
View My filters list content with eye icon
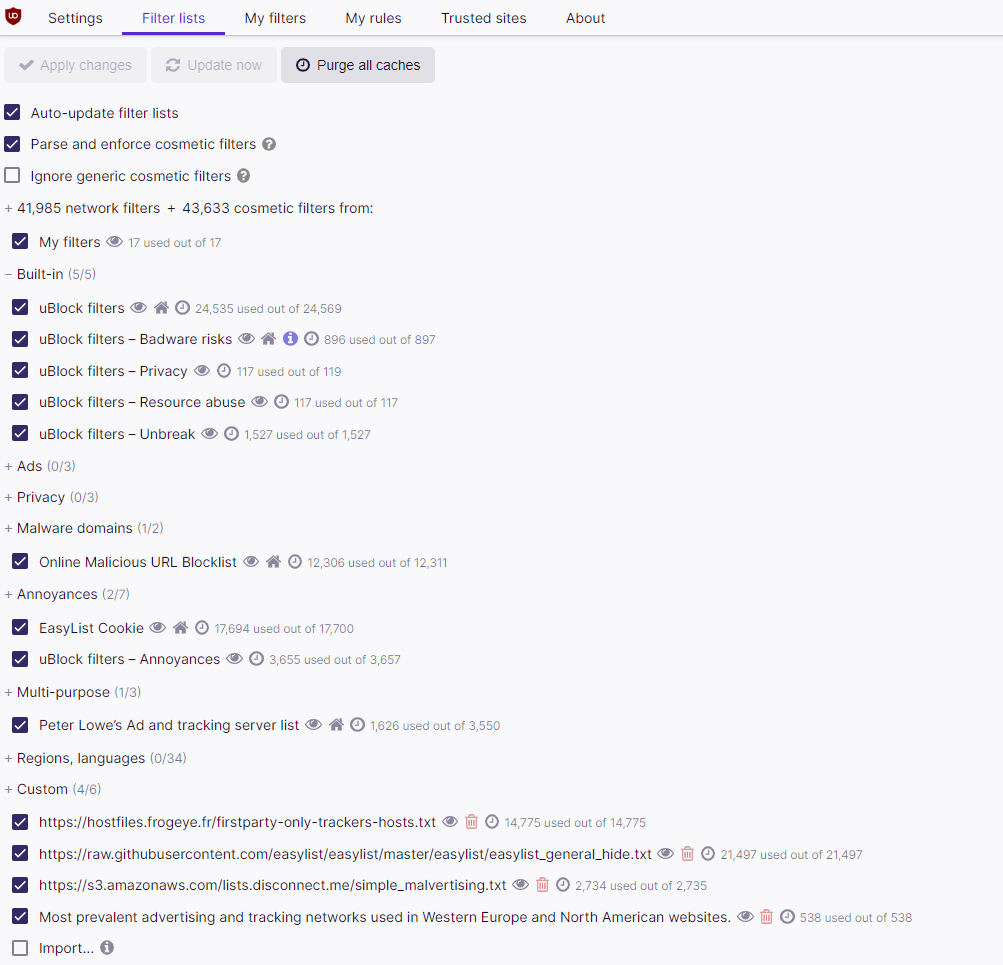(115, 242)
